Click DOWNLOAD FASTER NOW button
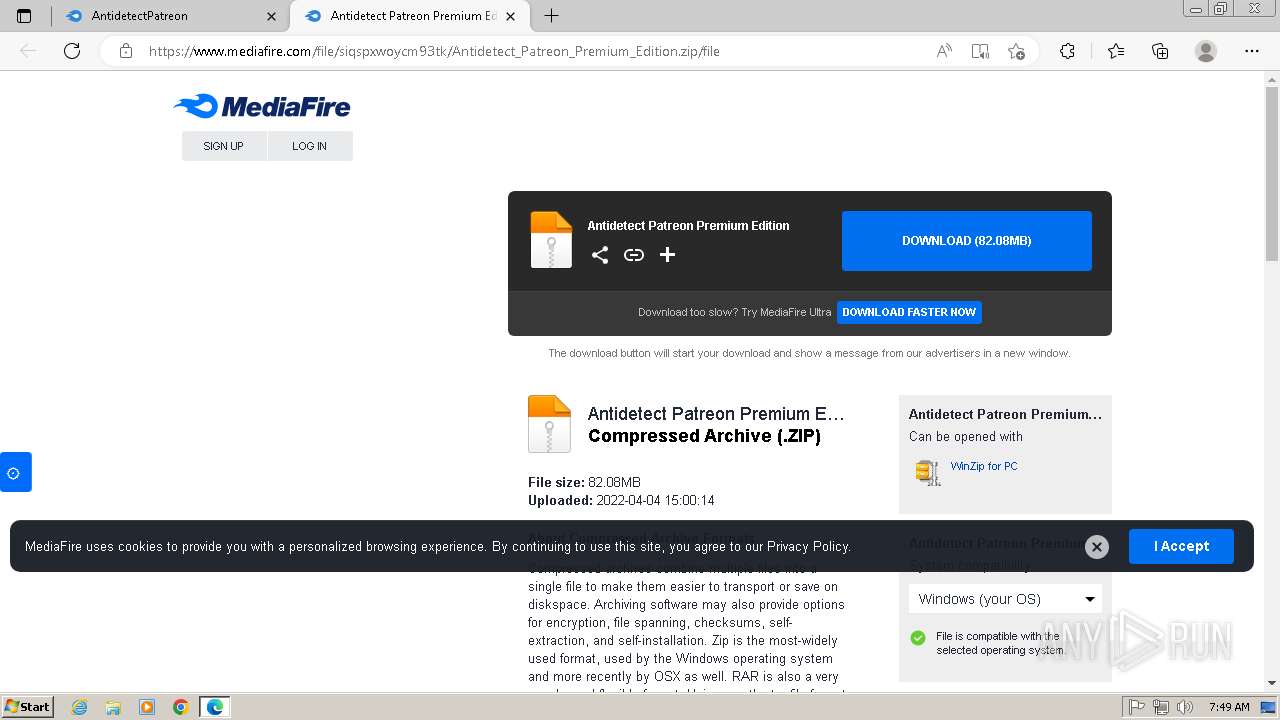The image size is (1280, 720). coord(909,312)
